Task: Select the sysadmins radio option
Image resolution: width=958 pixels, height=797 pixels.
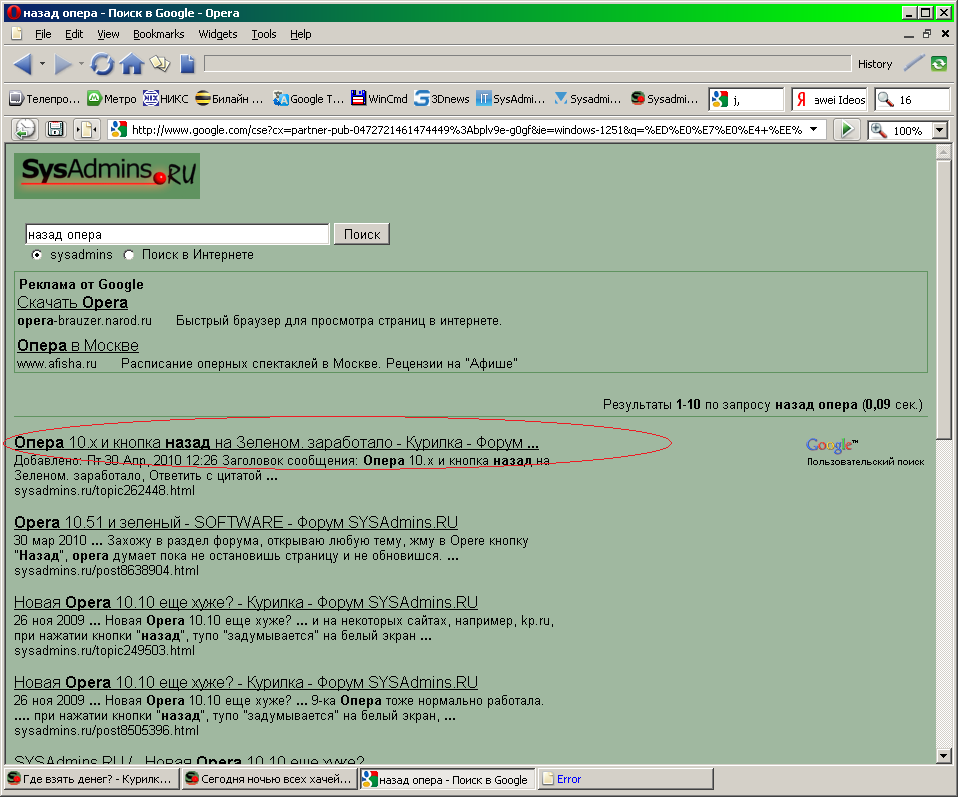Action: click(x=37, y=255)
